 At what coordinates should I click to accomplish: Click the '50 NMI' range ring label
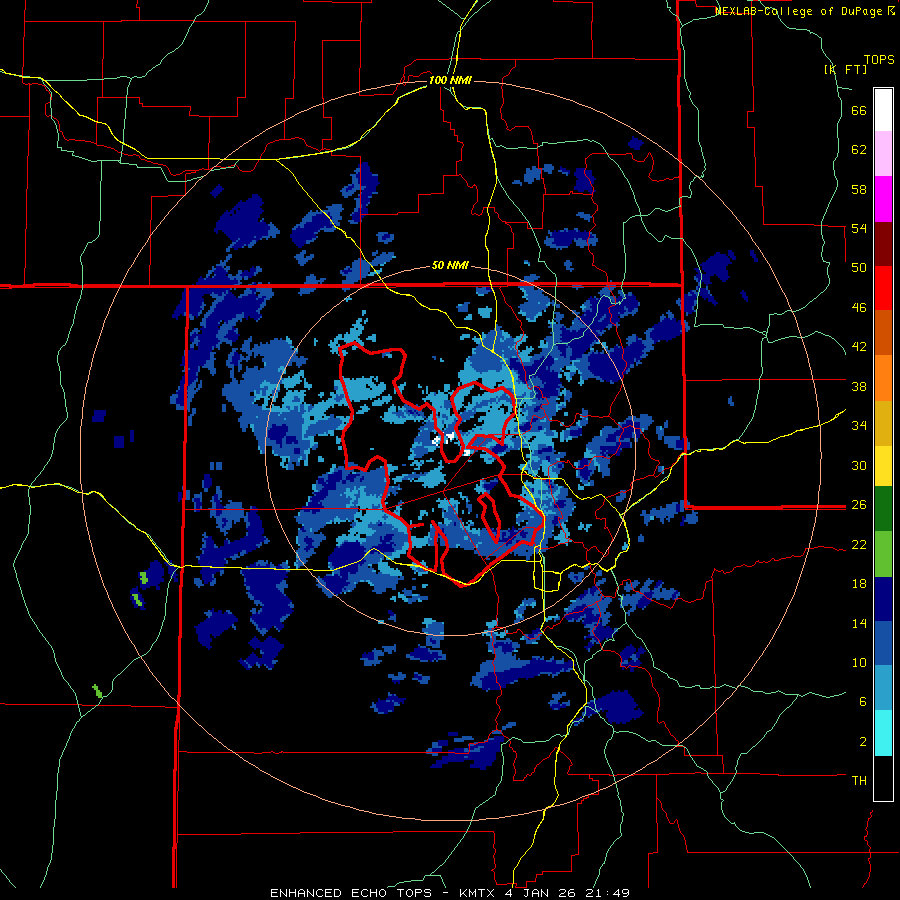coord(450,265)
